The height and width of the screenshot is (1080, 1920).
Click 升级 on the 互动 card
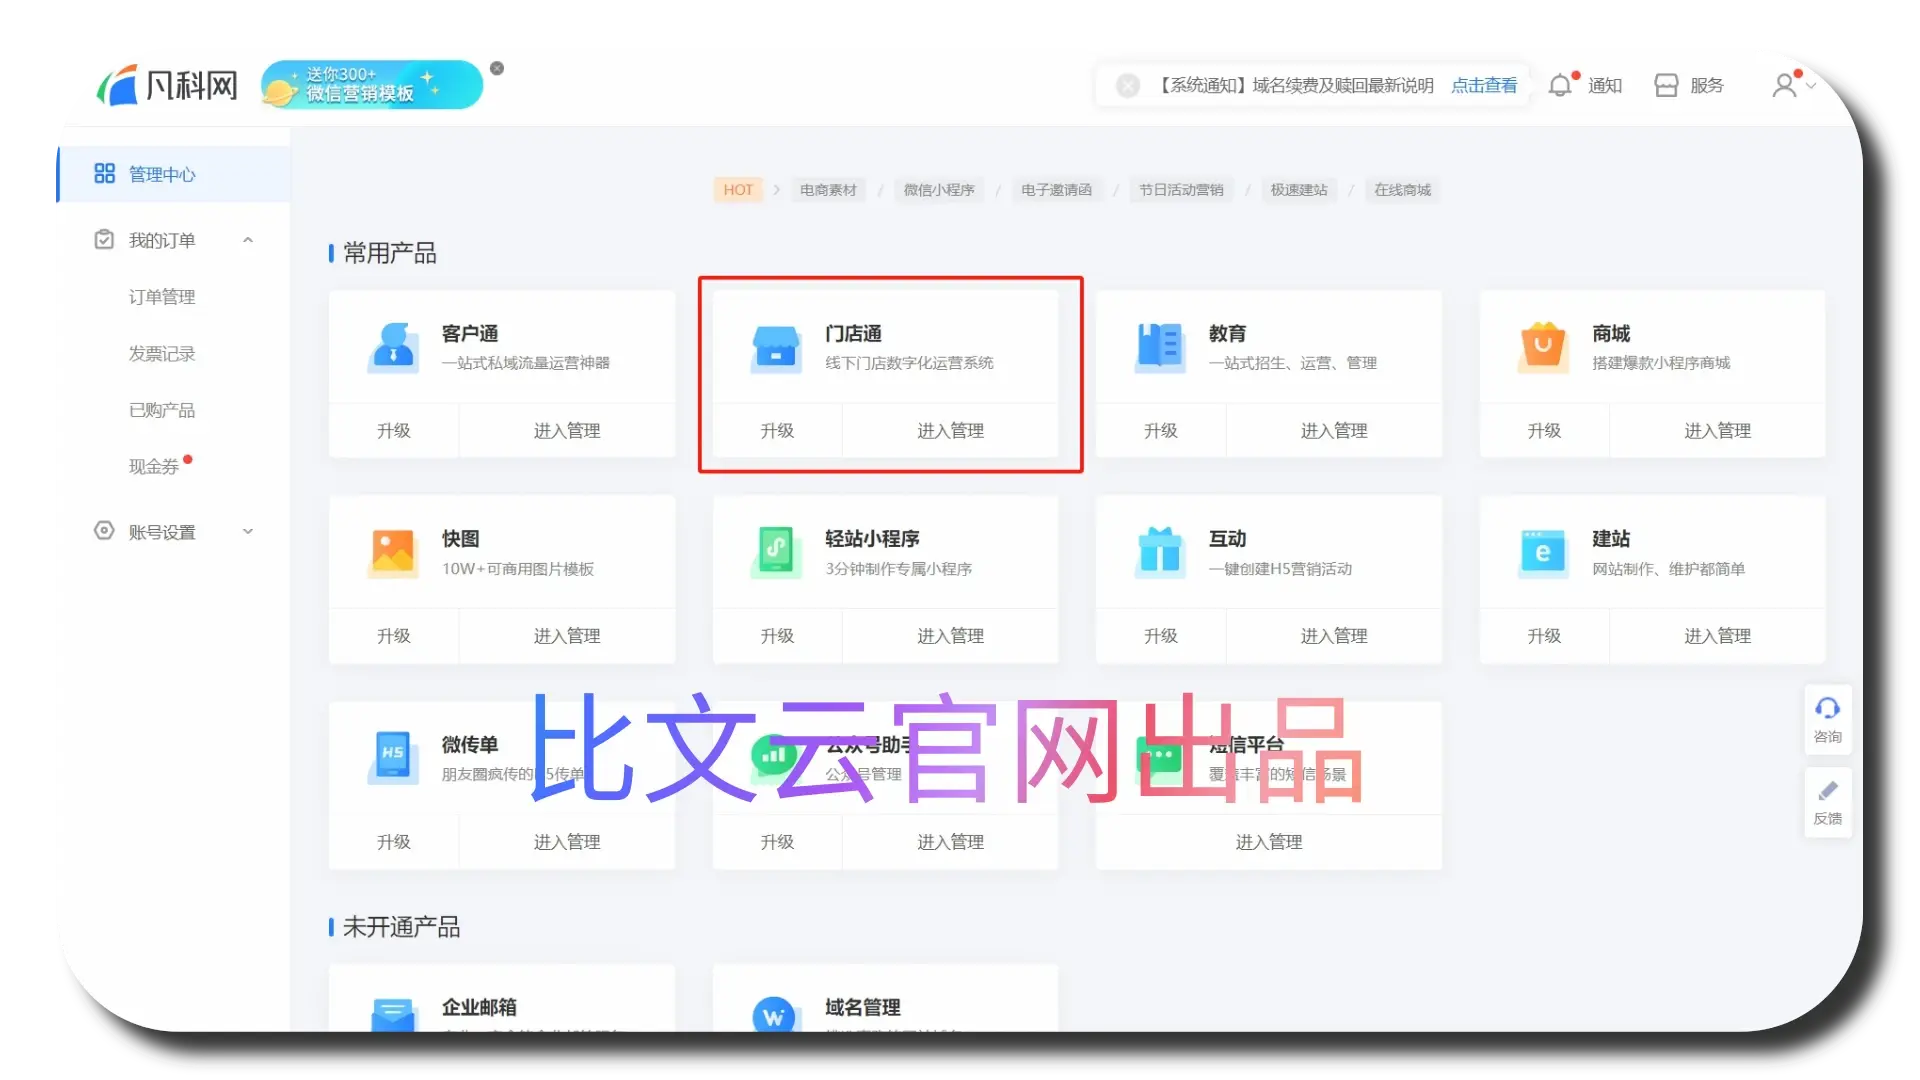[1161, 636]
